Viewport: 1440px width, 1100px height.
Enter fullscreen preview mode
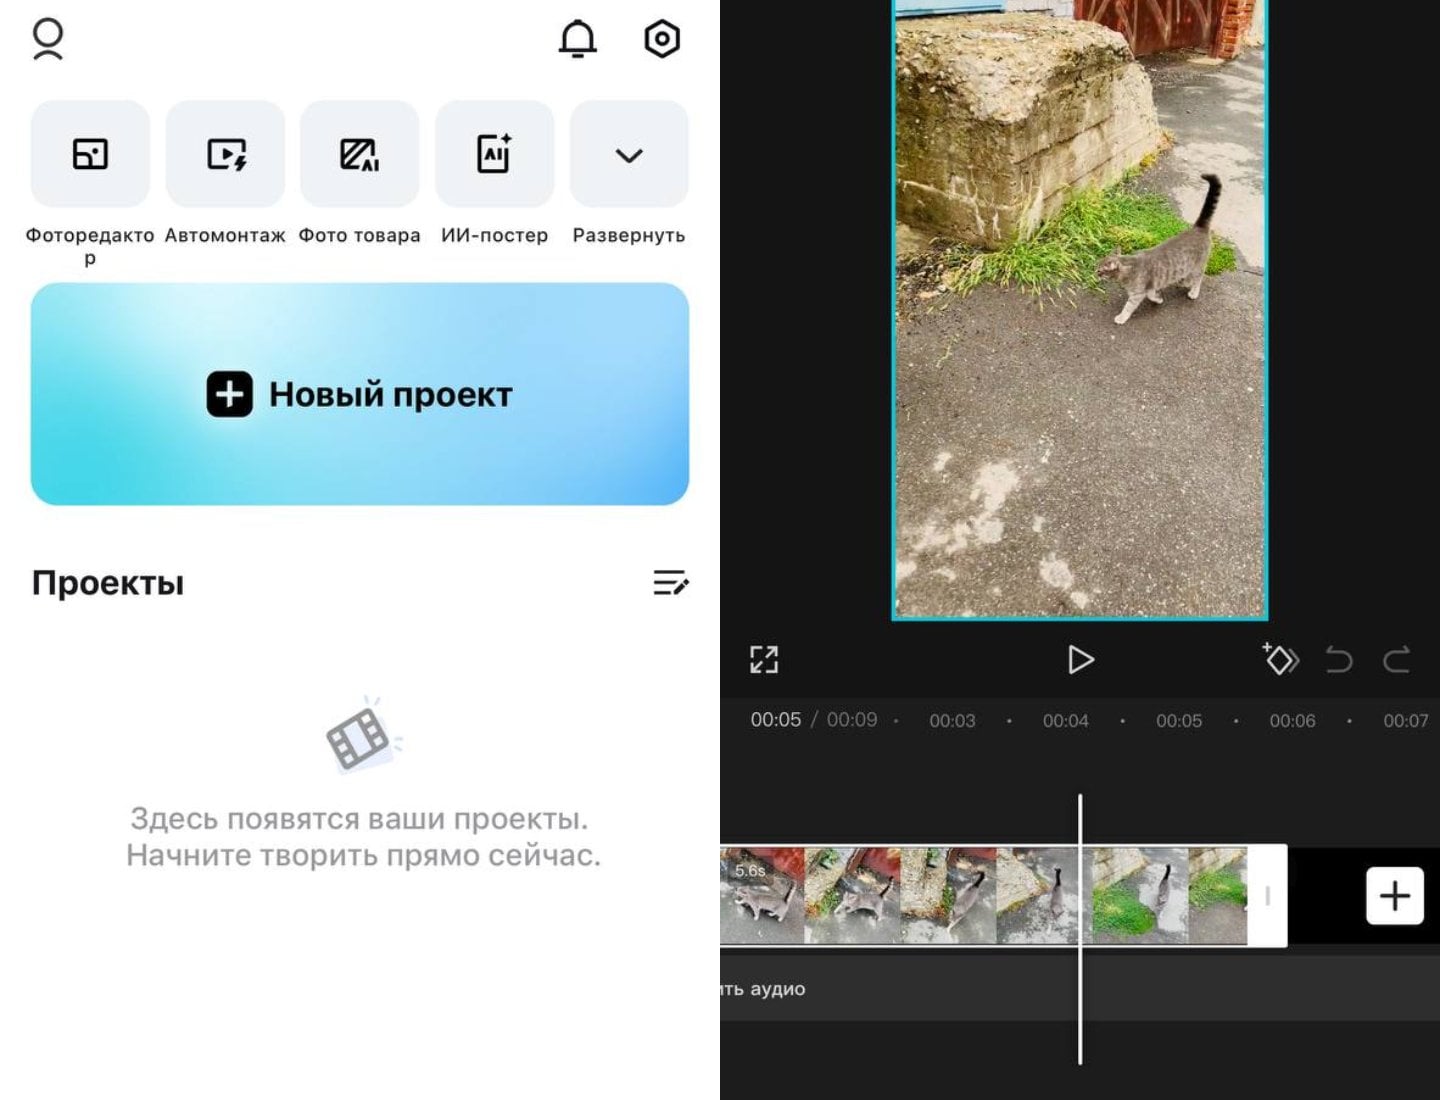(x=764, y=660)
